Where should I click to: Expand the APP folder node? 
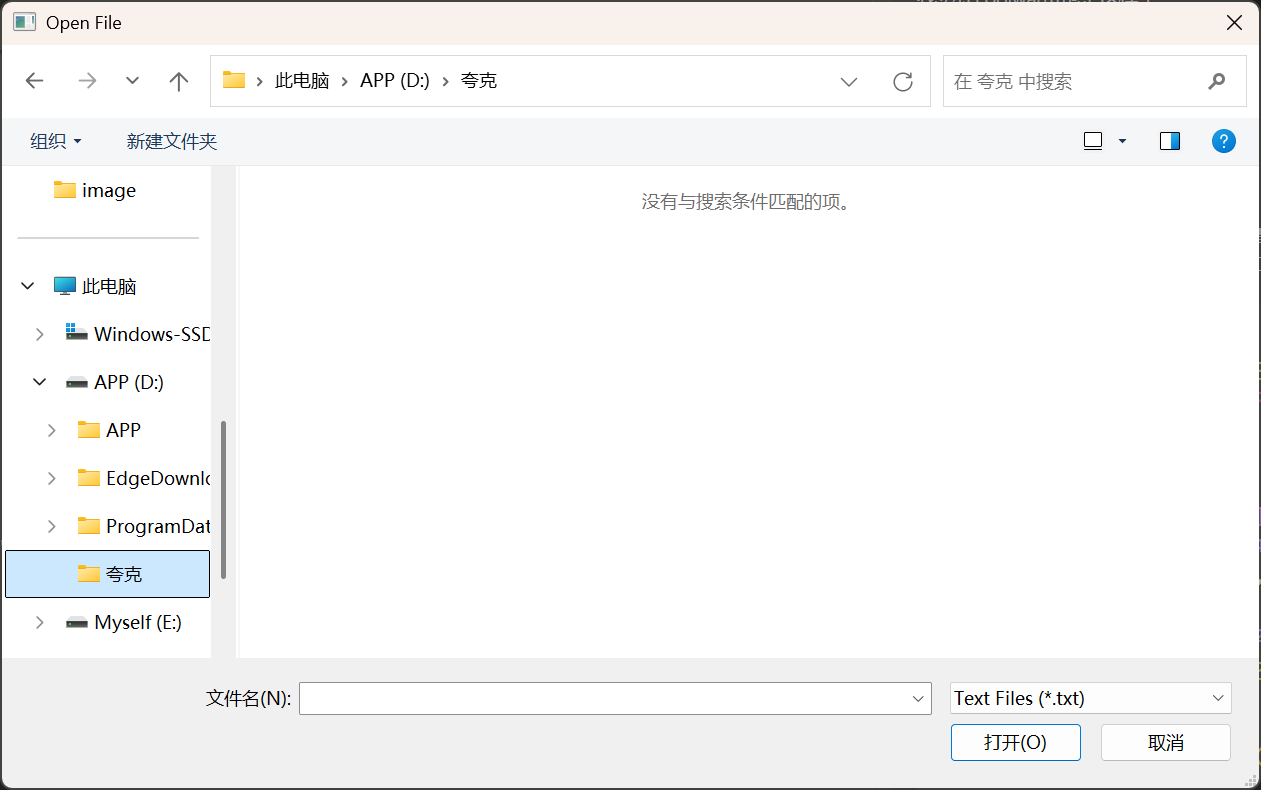pyautogui.click(x=52, y=430)
